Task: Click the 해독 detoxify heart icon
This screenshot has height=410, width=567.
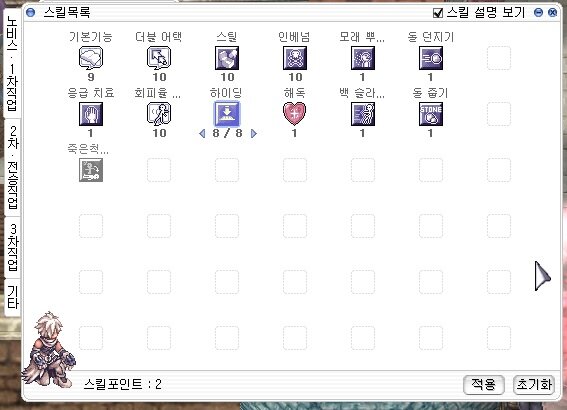Action: [295, 114]
